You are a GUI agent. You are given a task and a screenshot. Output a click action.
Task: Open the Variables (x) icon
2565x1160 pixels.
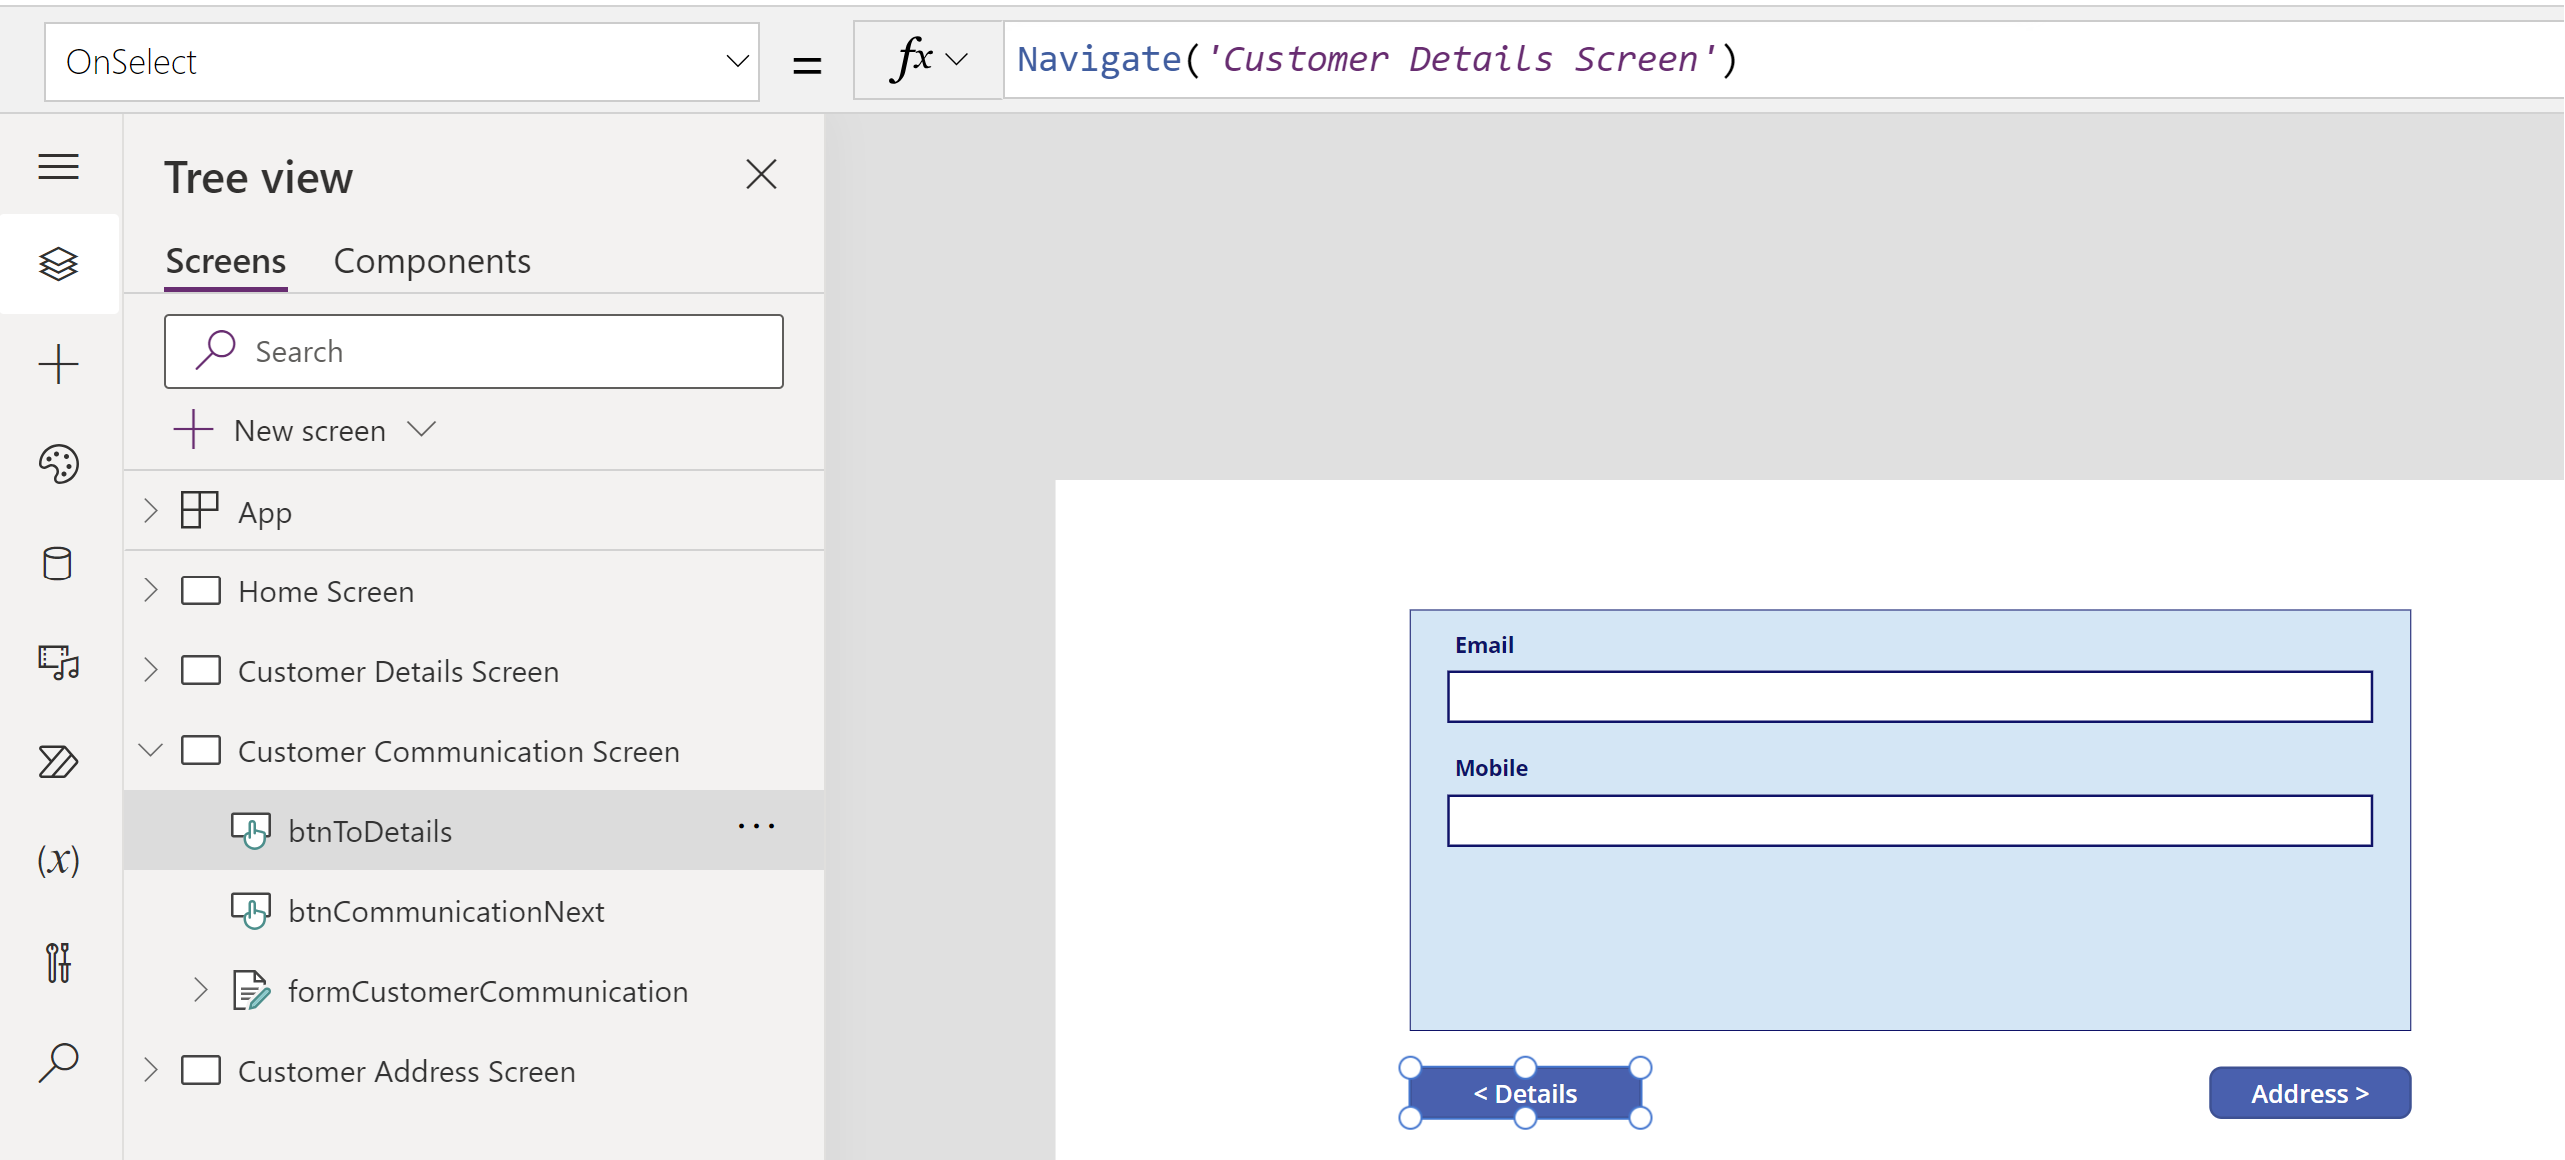[58, 861]
